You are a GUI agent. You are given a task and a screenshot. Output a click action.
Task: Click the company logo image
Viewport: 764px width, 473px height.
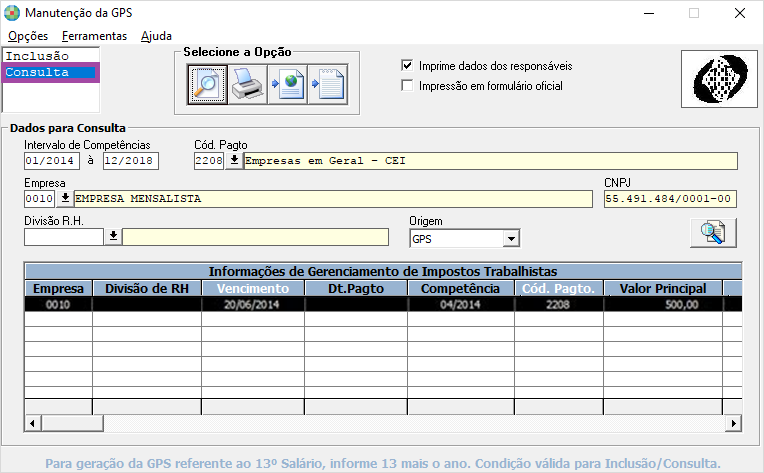coord(719,79)
